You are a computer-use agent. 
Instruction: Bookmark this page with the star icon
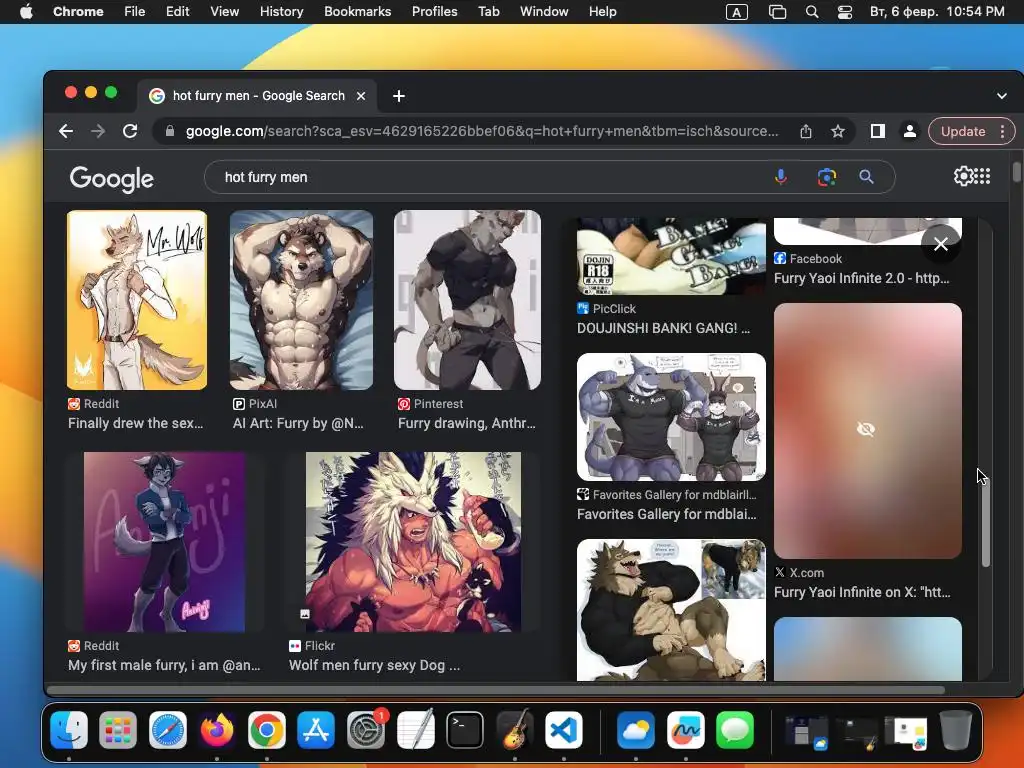tap(838, 131)
